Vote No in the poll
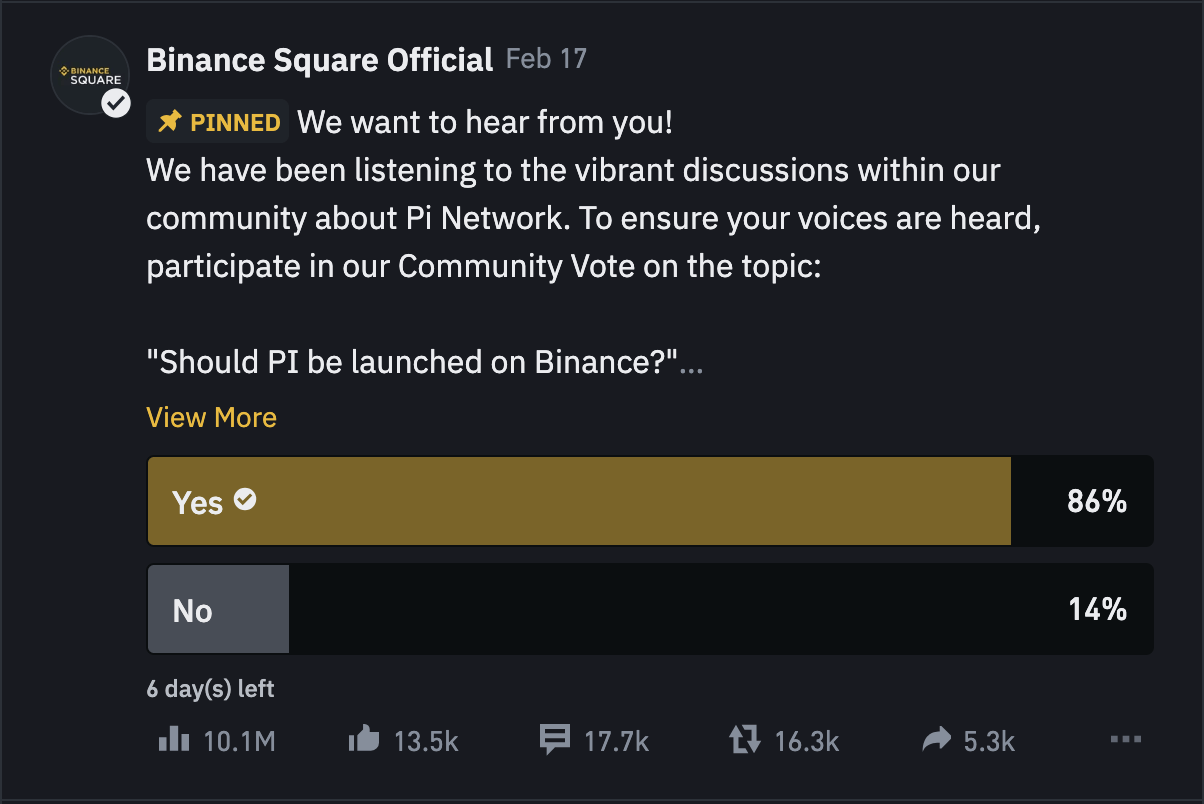 coord(650,609)
